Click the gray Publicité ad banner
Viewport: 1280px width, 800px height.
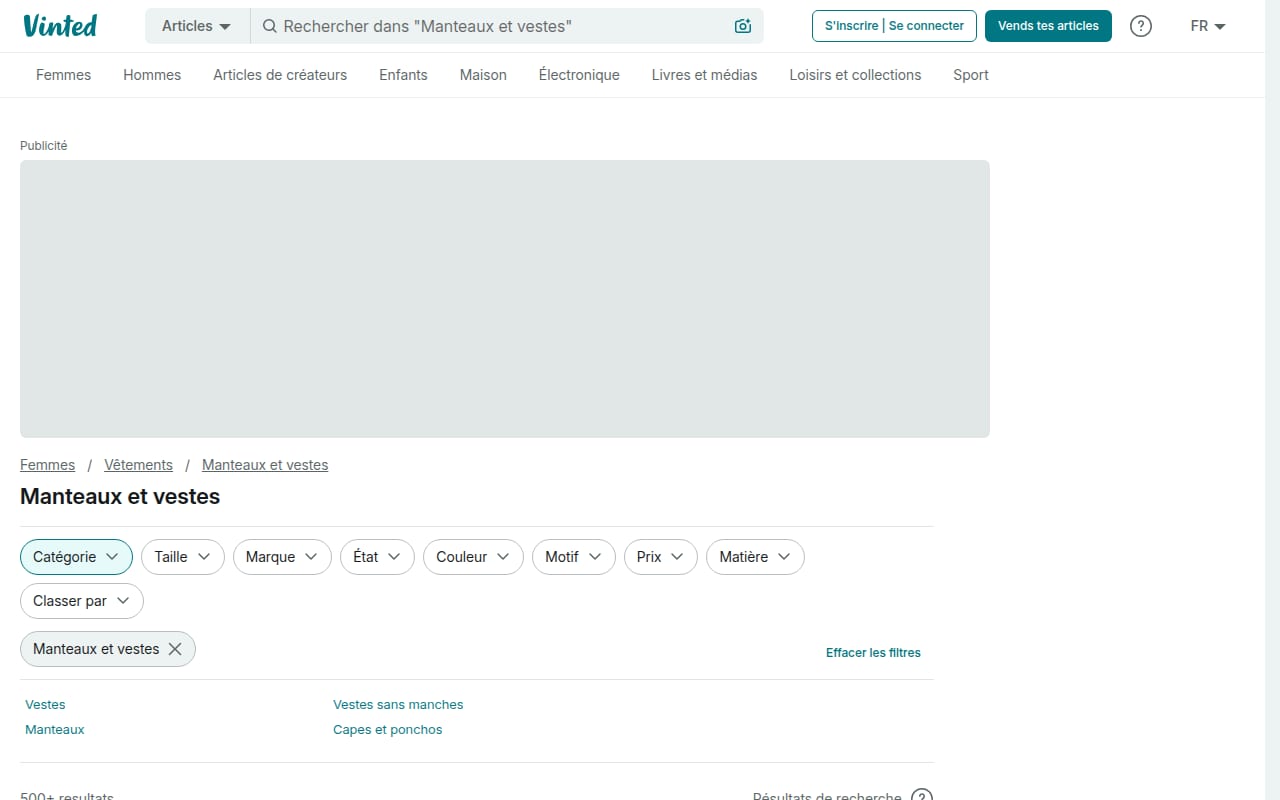pyautogui.click(x=505, y=299)
